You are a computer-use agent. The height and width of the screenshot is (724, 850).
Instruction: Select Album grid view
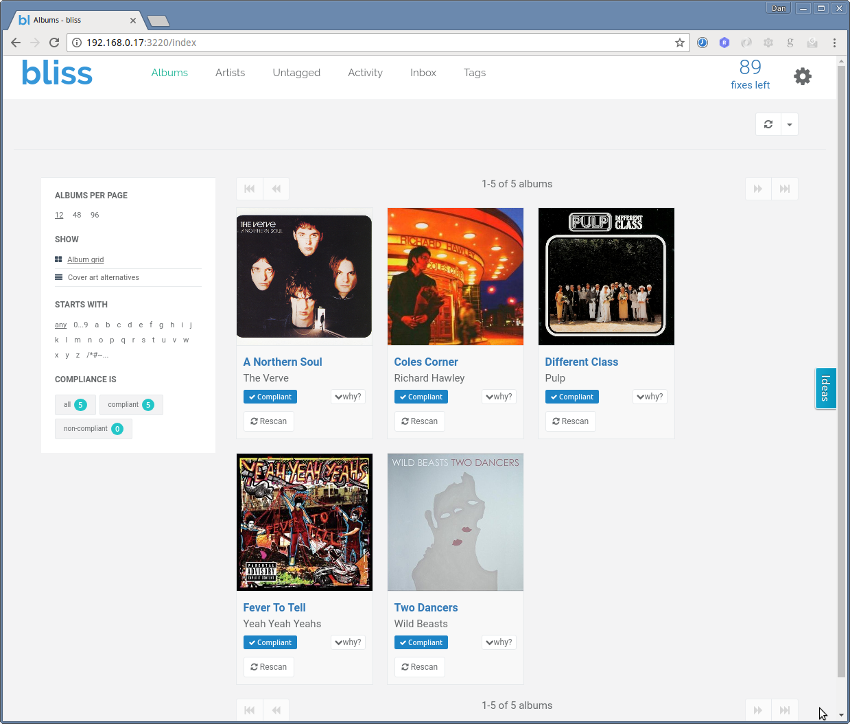(x=86, y=260)
